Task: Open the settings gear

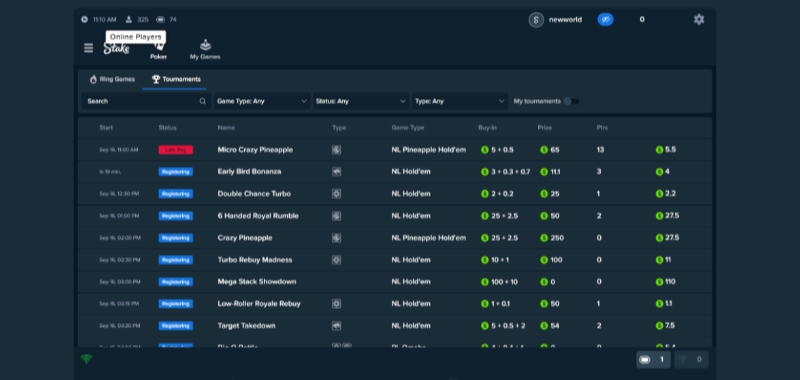Action: 698,19
